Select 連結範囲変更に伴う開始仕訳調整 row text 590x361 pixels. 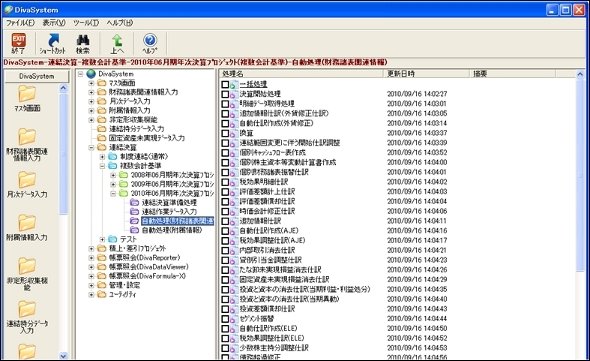(290, 143)
